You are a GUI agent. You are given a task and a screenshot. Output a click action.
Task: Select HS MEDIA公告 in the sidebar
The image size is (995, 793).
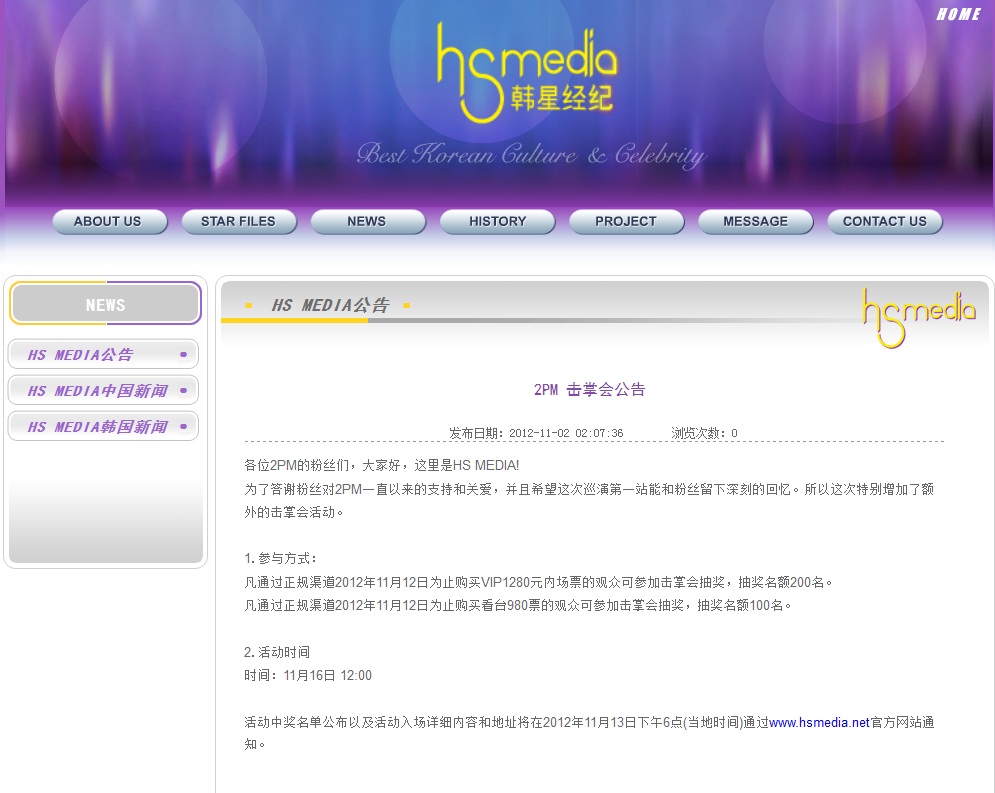[x=103, y=354]
